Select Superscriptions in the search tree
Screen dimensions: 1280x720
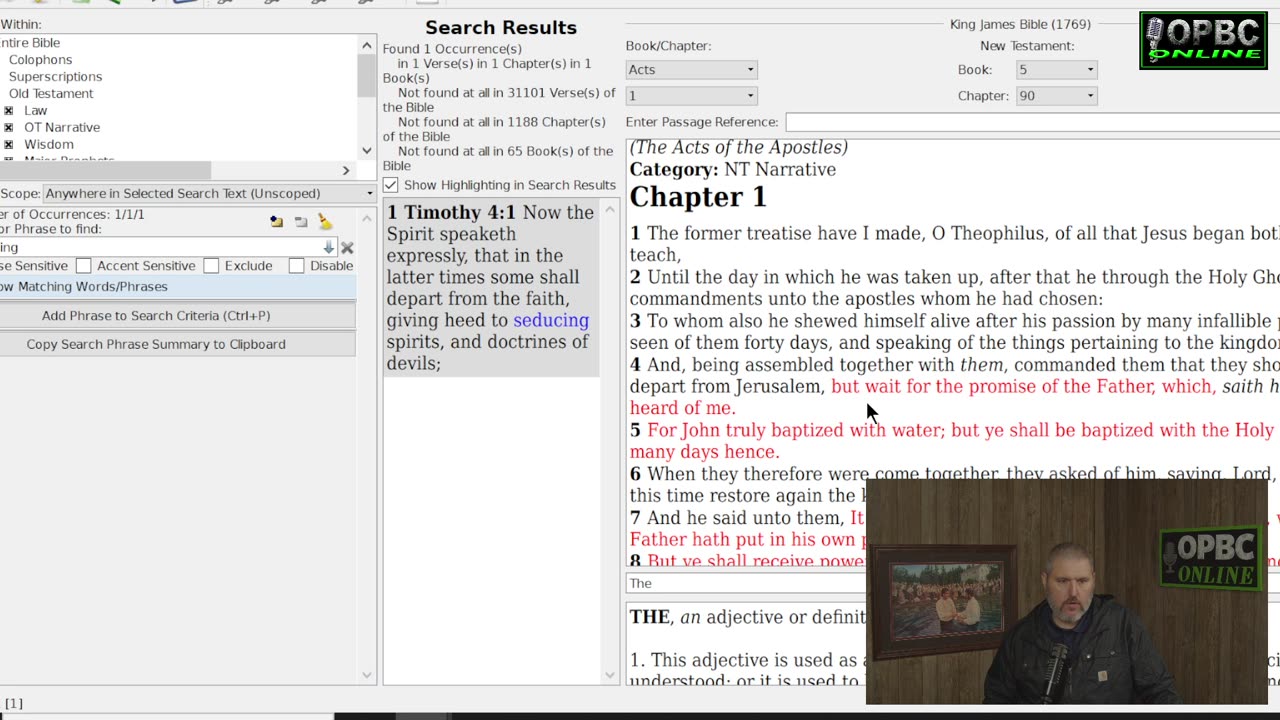coord(55,76)
